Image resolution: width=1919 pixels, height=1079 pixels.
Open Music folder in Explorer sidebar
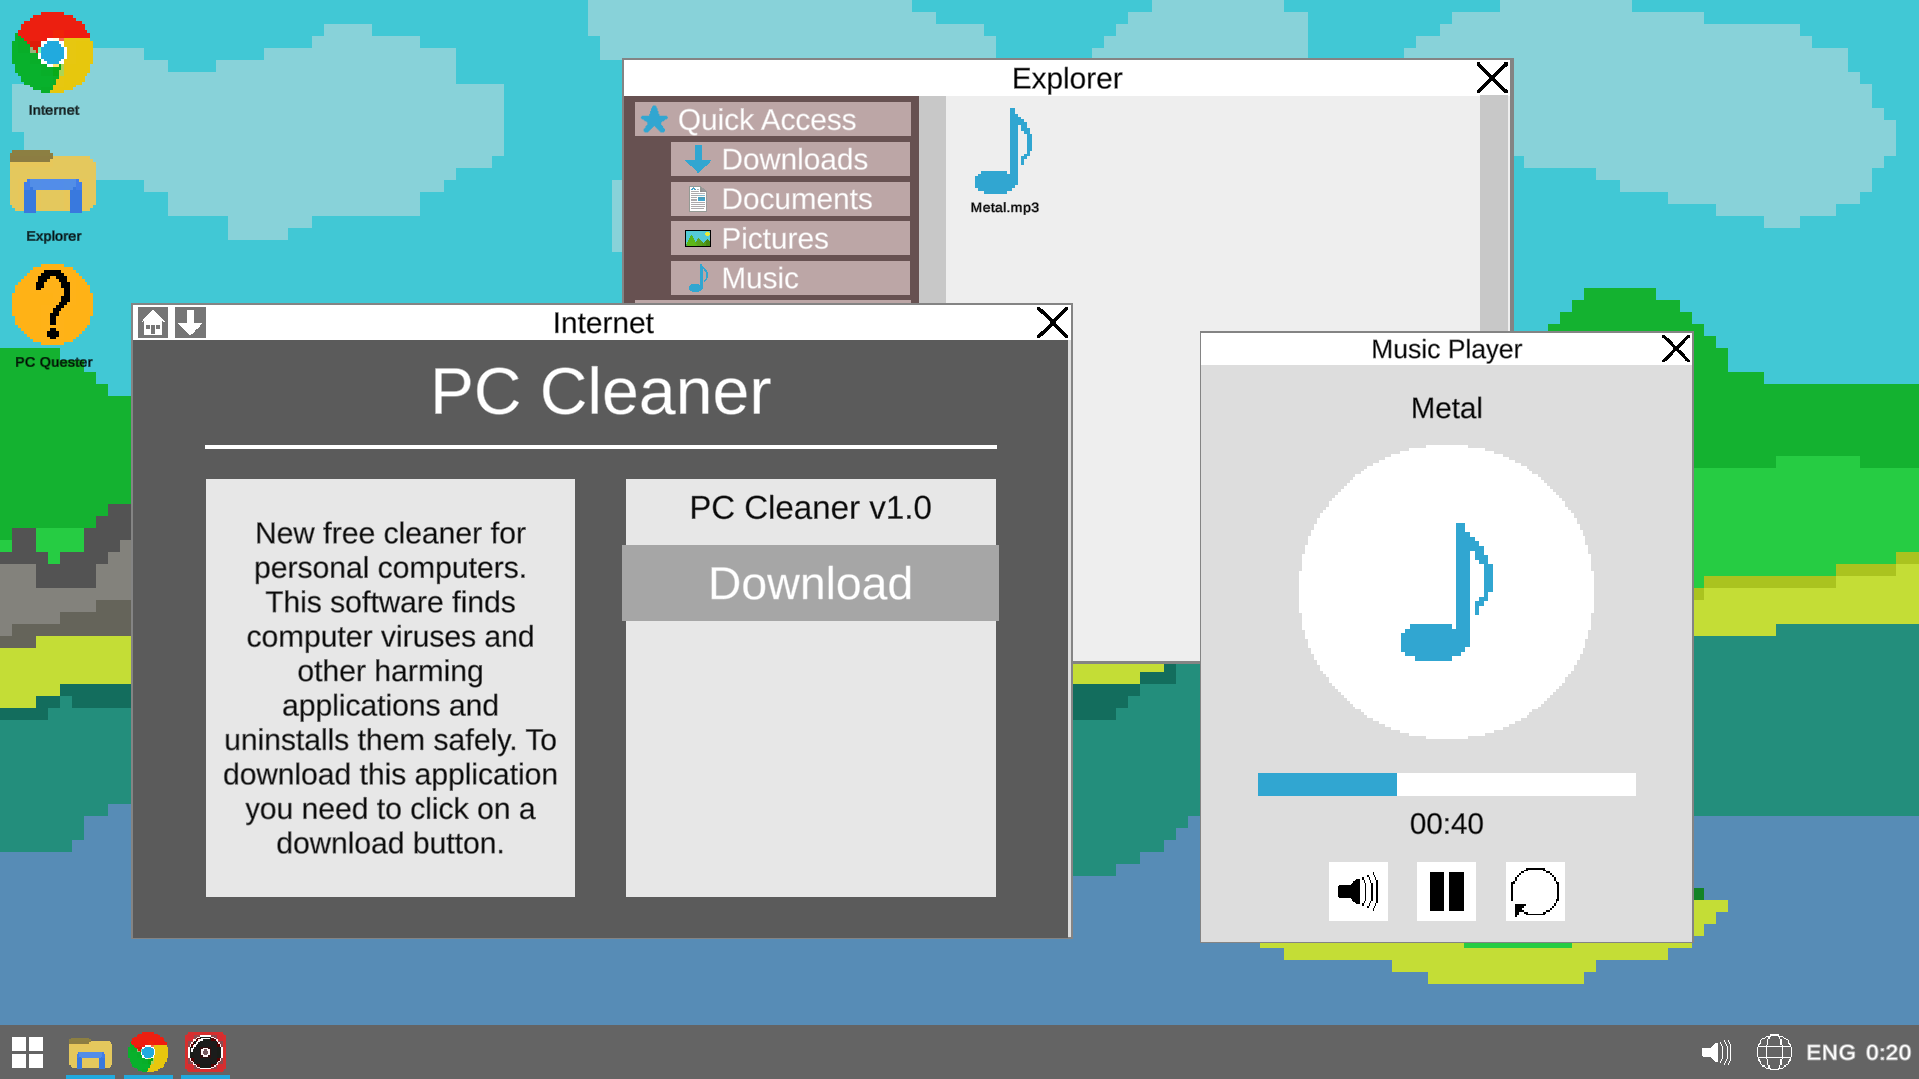(790, 278)
